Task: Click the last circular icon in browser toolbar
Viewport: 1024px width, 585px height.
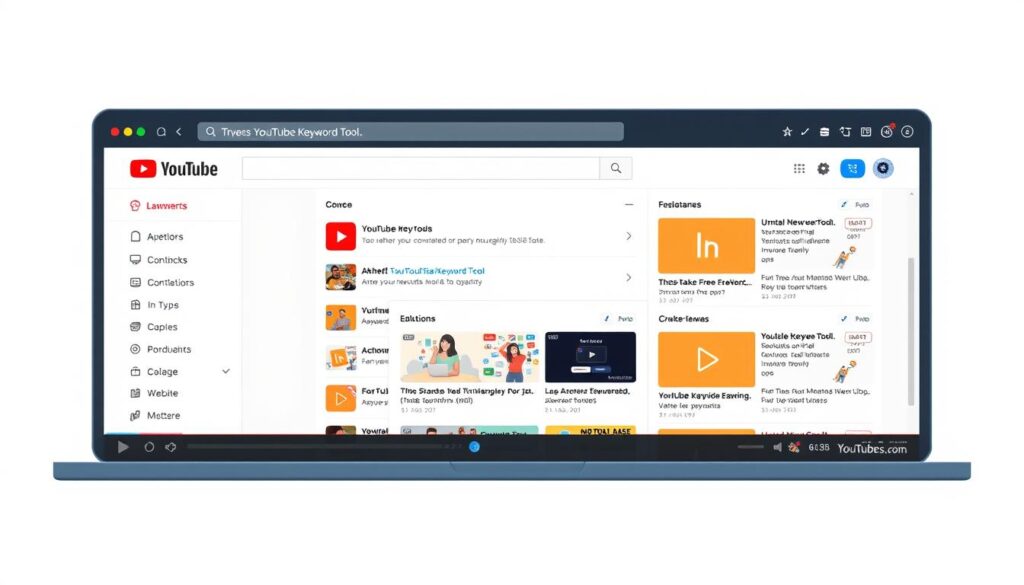Action: click(907, 132)
